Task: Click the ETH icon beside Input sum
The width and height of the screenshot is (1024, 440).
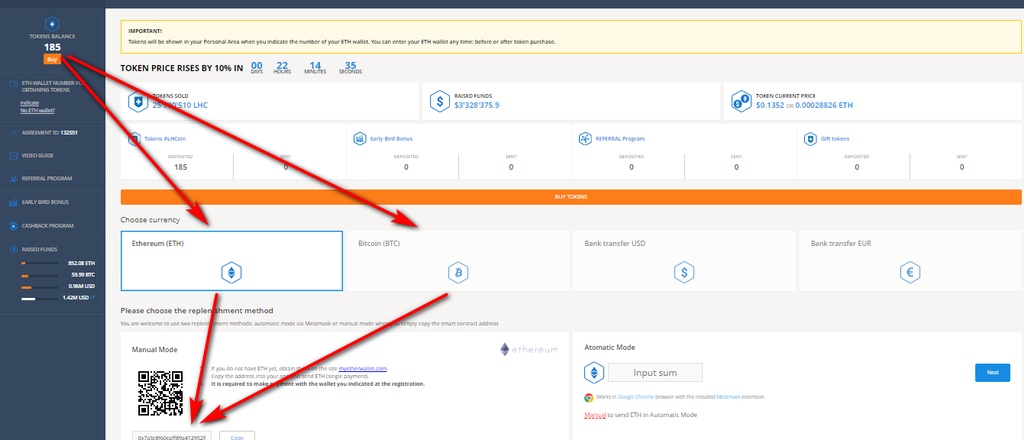Action: coord(594,373)
